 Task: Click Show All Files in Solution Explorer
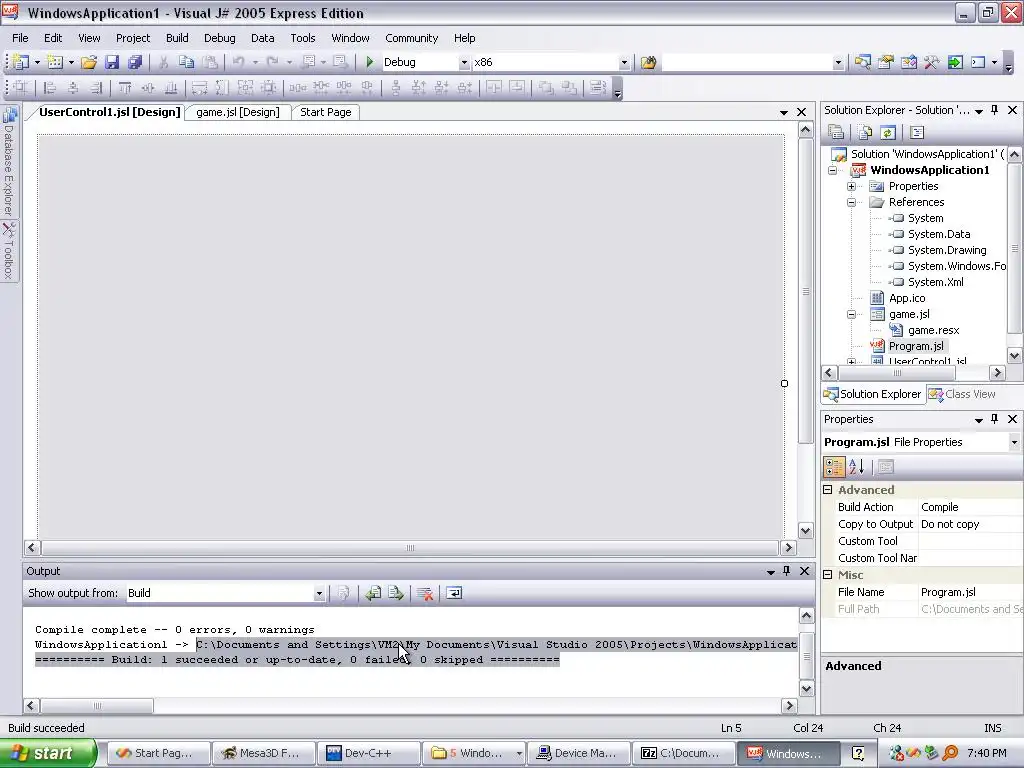(865, 133)
